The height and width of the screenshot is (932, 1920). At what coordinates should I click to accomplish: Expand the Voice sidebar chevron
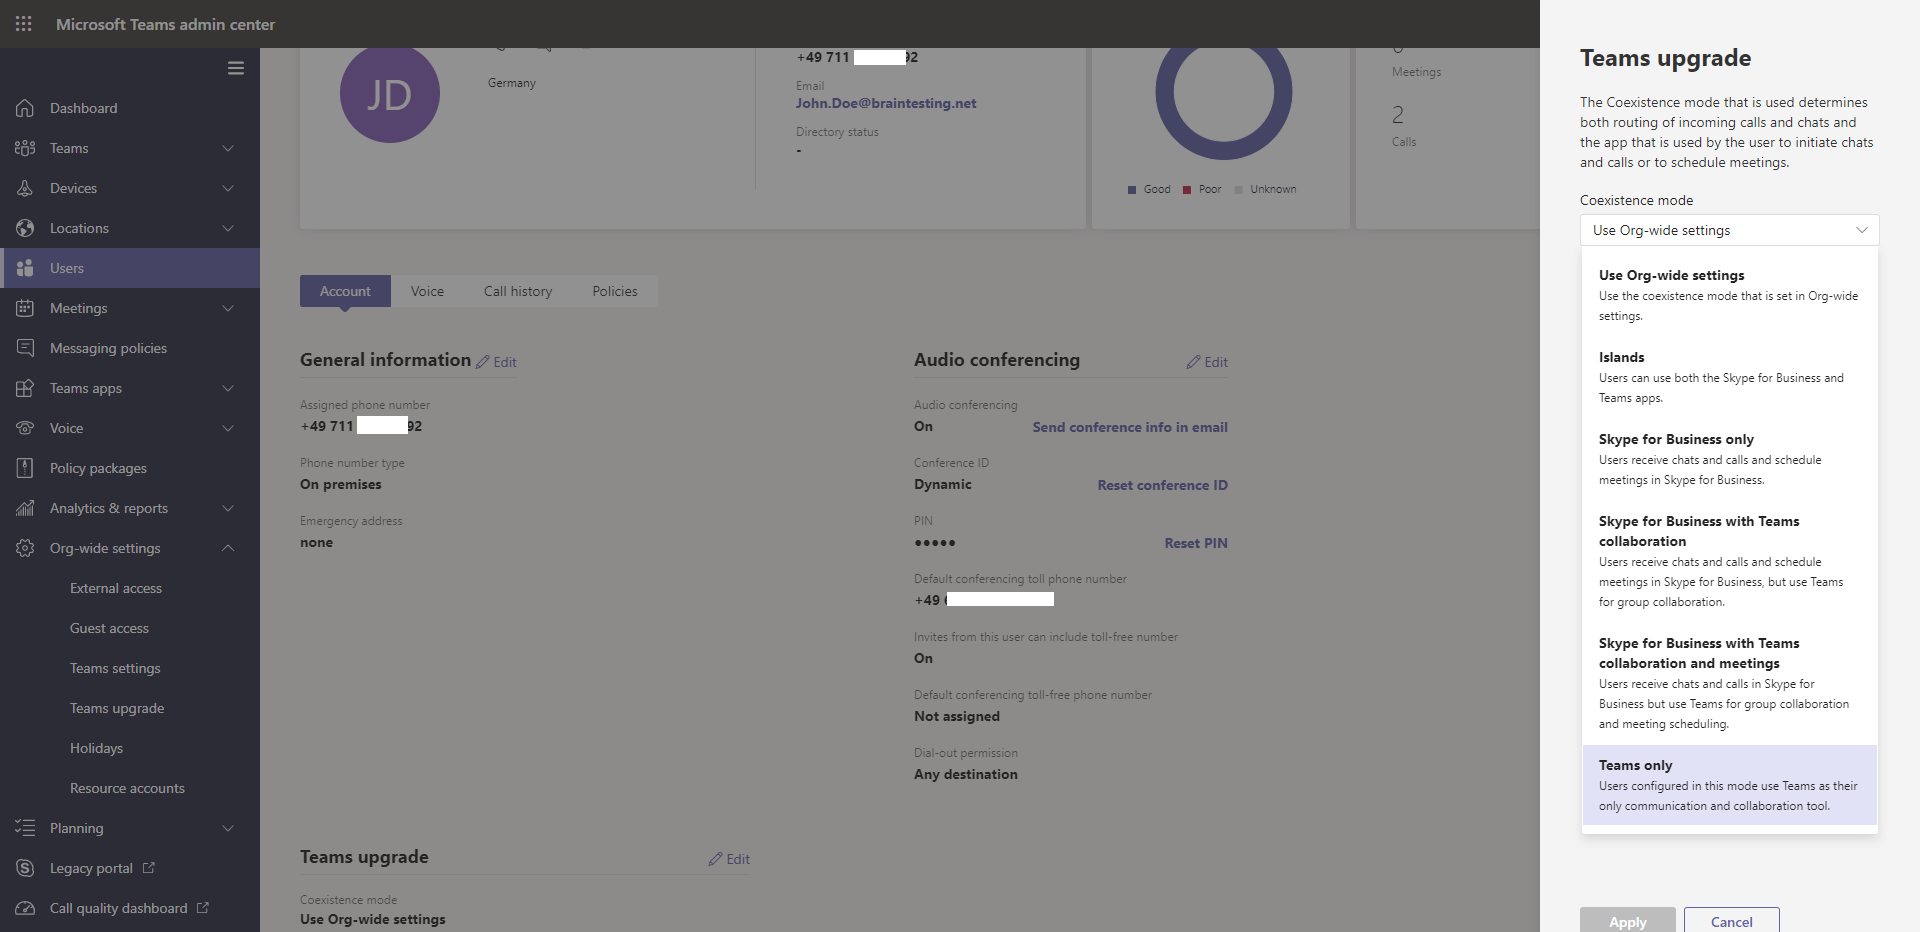tap(228, 428)
